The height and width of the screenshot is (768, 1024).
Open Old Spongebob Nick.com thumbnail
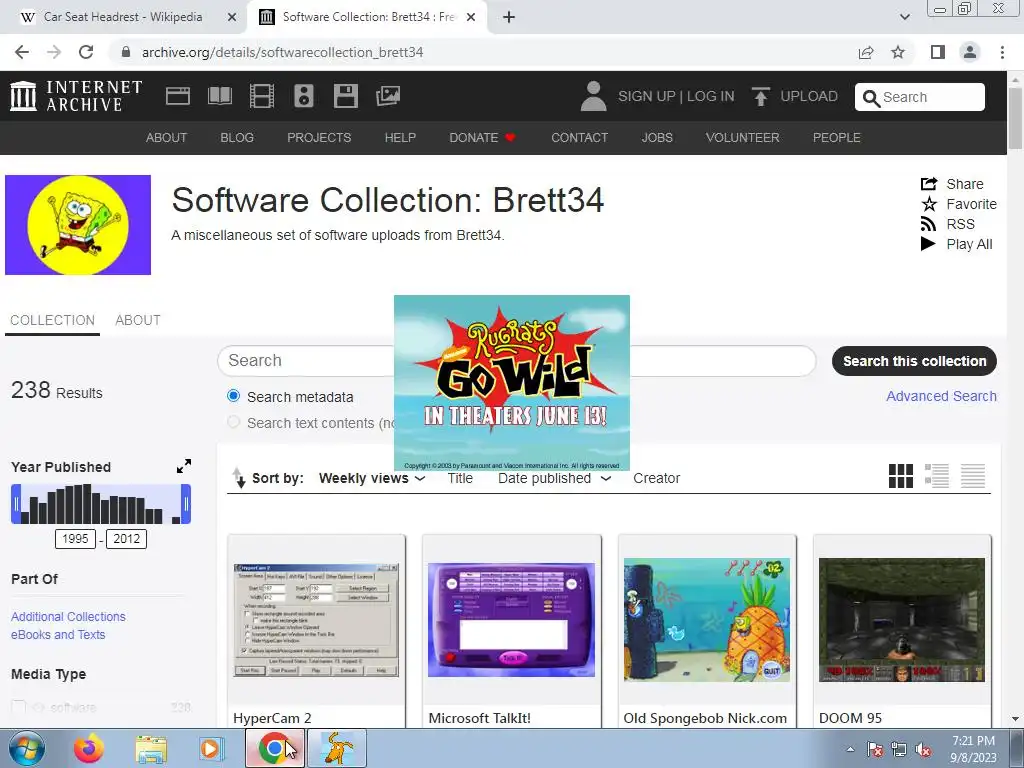click(707, 620)
